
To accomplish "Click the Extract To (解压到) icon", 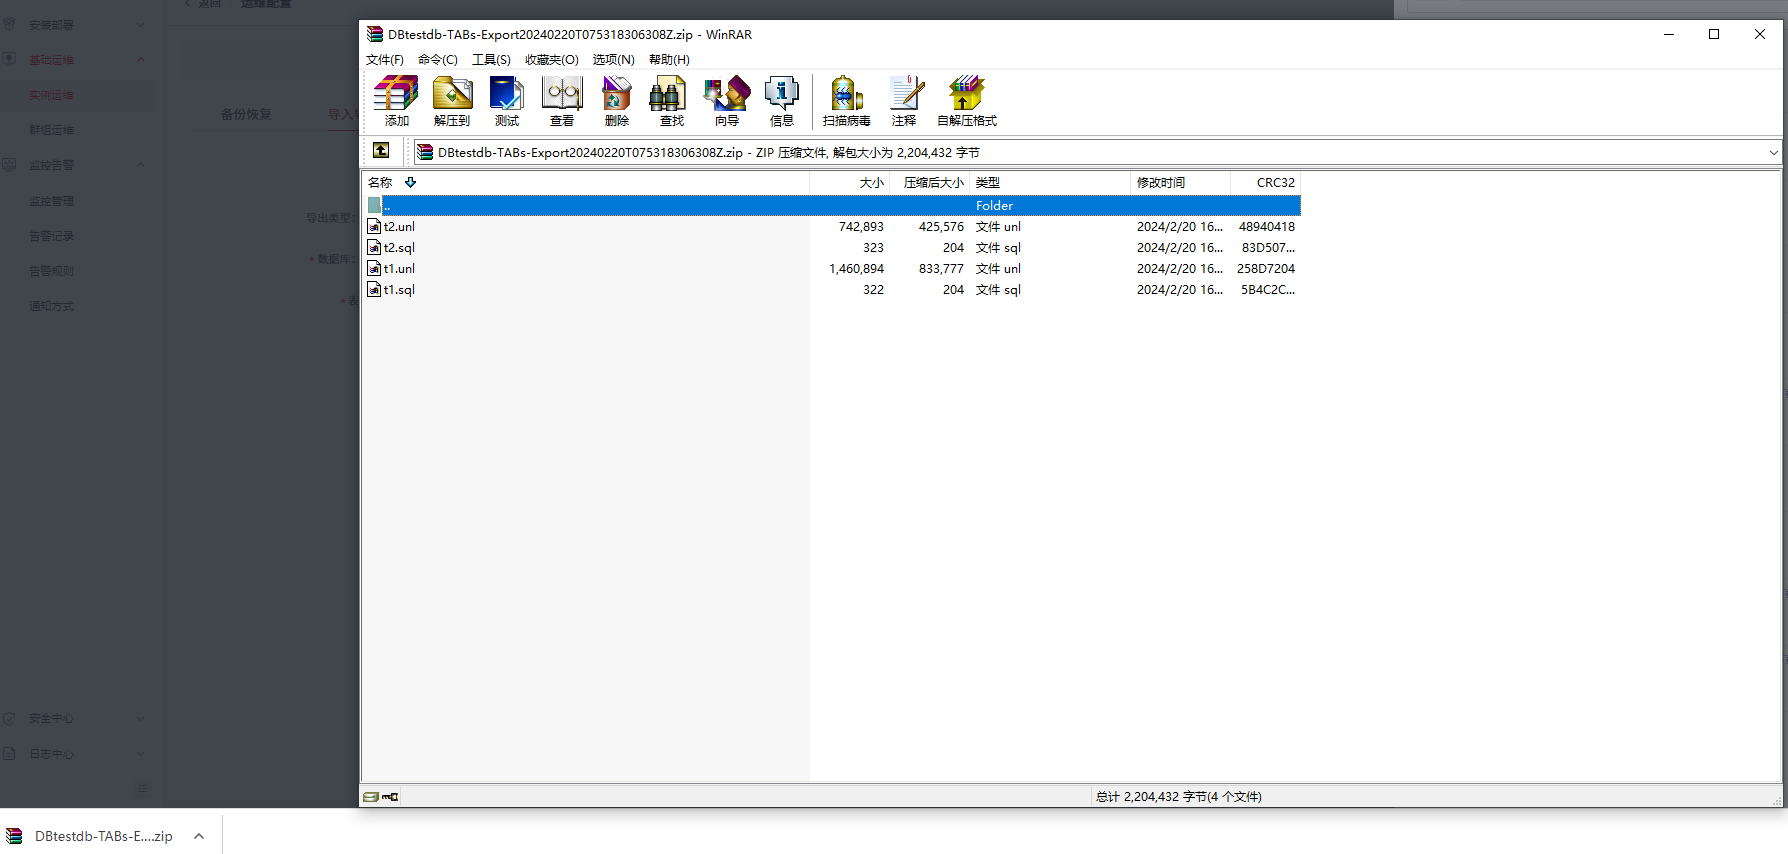I will pyautogui.click(x=452, y=101).
